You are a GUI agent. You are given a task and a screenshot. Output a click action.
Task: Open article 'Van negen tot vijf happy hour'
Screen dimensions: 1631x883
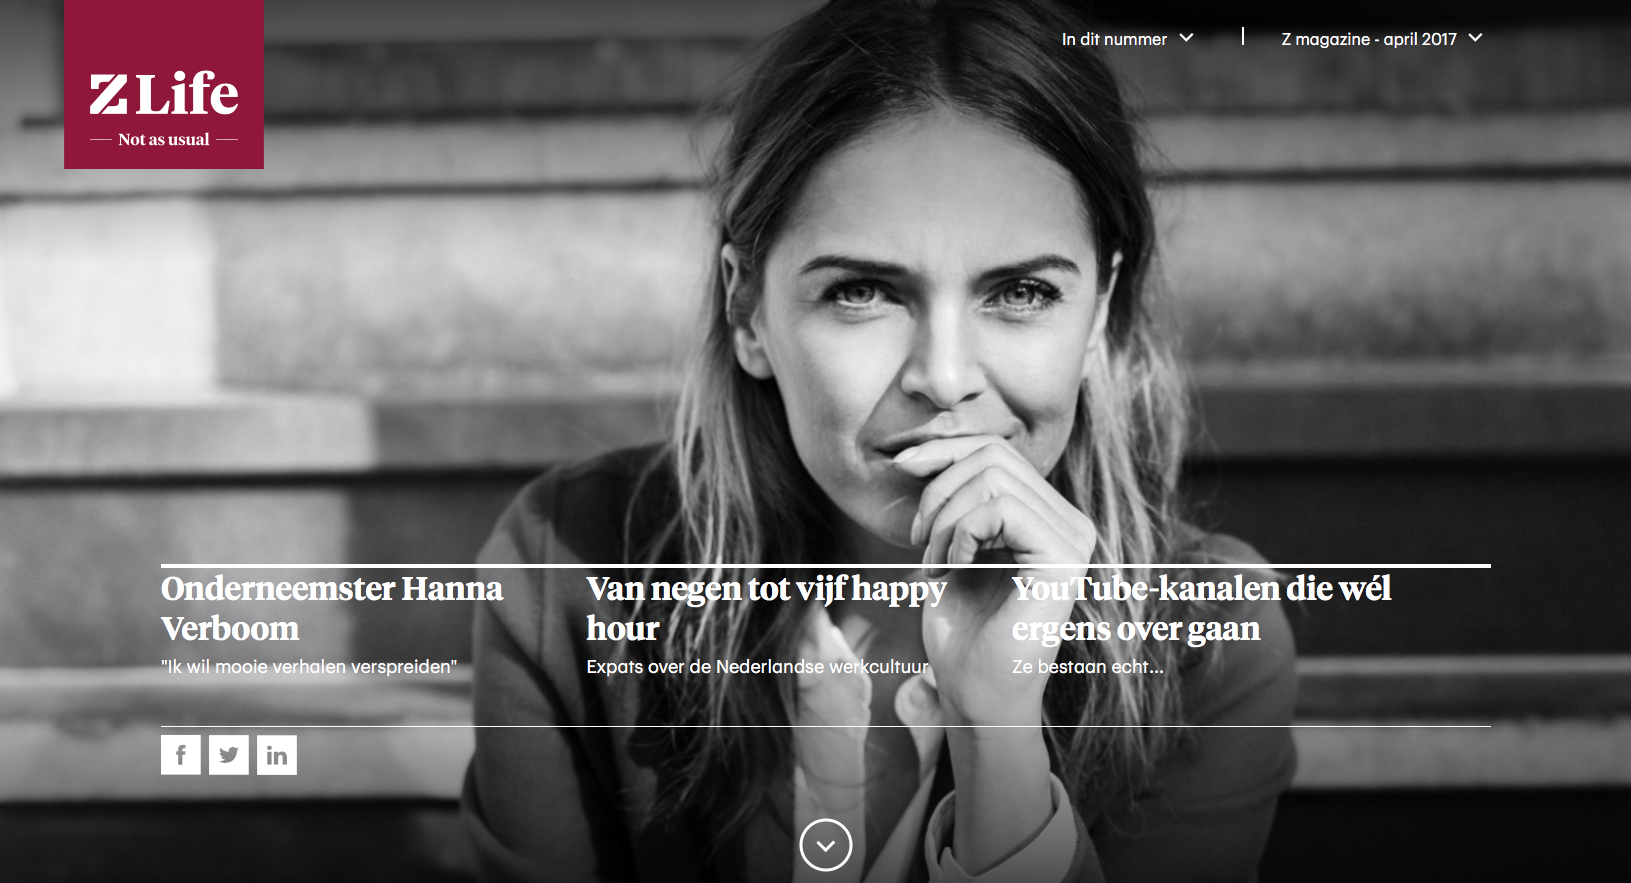click(766, 608)
